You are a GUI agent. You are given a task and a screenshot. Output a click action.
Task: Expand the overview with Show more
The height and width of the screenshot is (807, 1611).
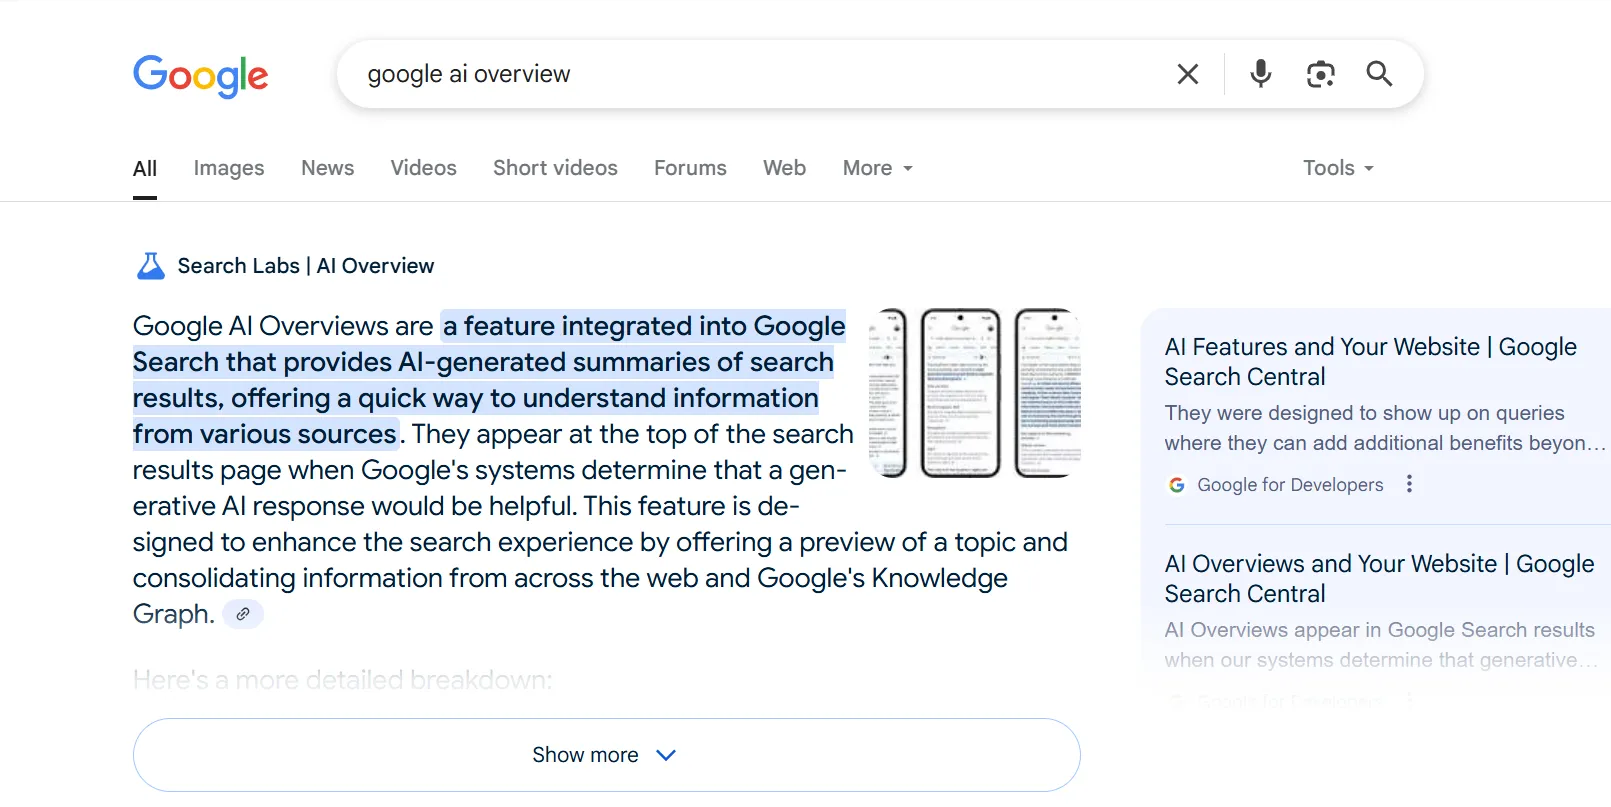point(606,755)
